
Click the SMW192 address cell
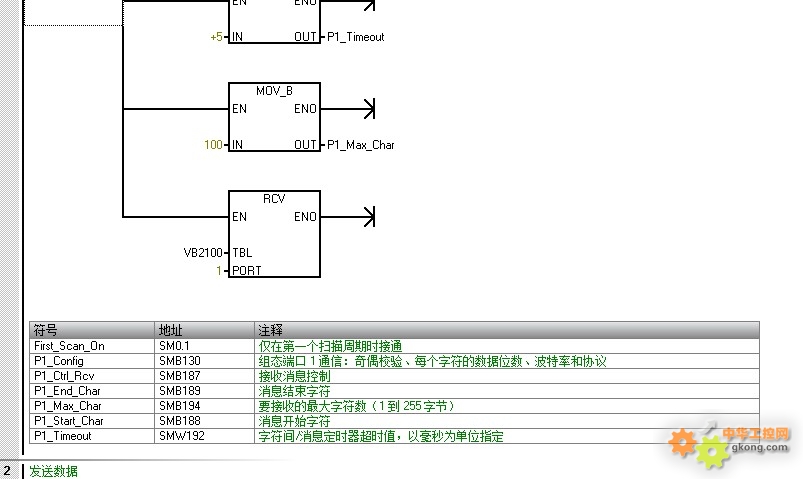click(x=204, y=436)
